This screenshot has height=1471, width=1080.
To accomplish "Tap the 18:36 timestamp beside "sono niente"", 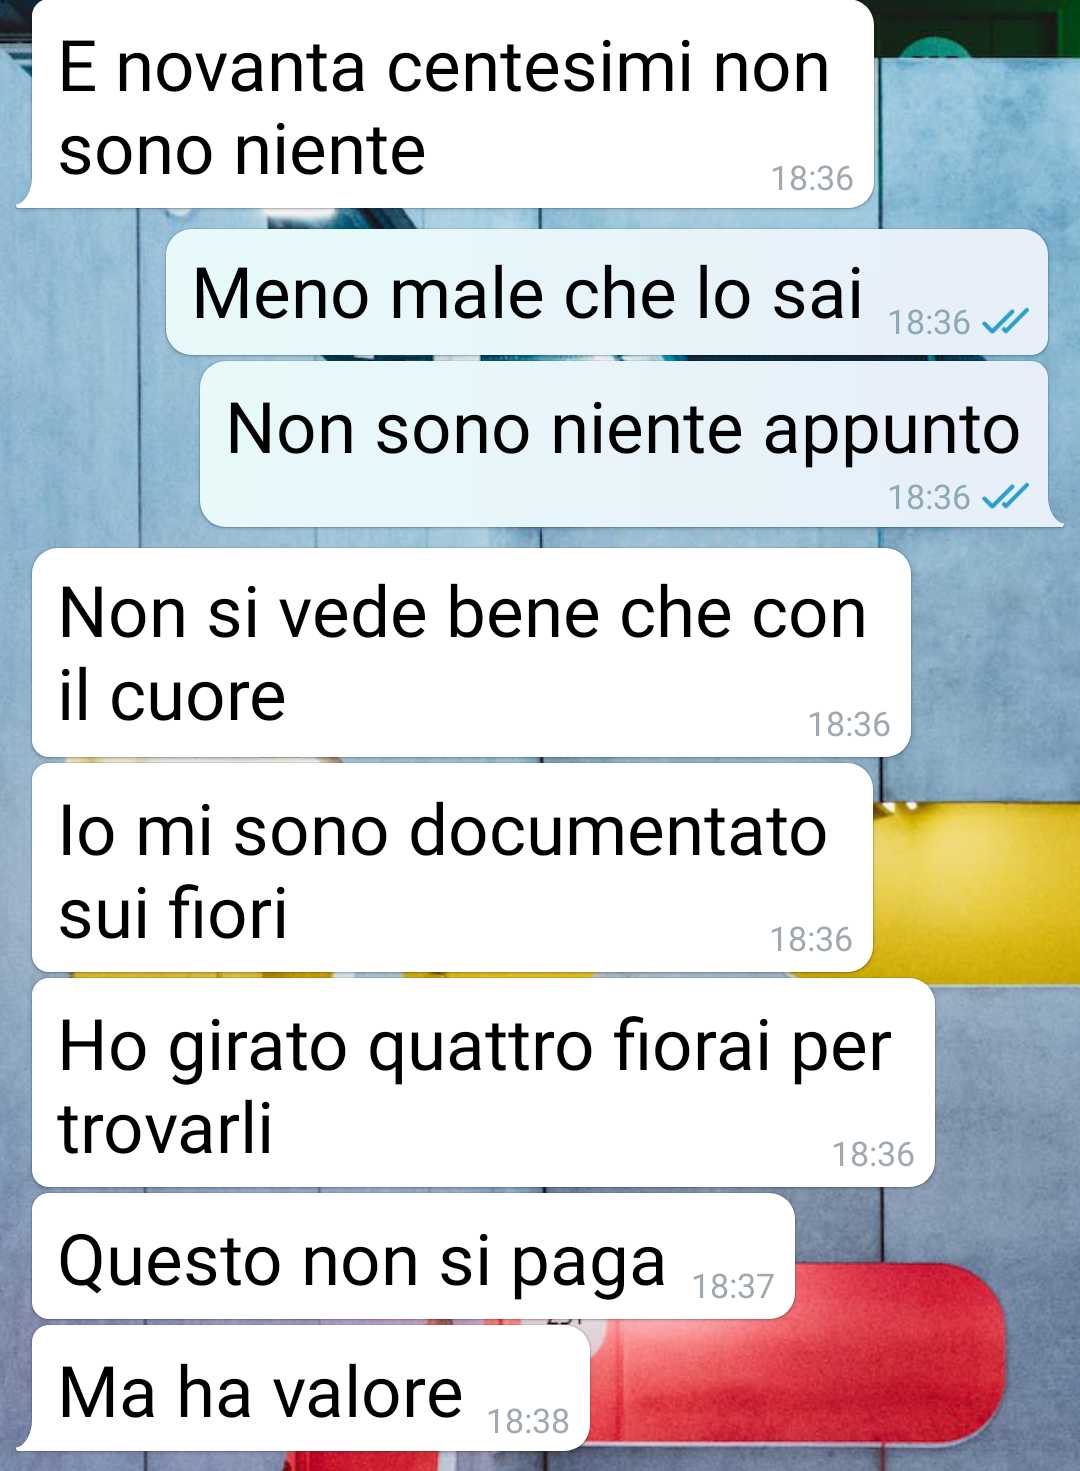I will (x=812, y=178).
